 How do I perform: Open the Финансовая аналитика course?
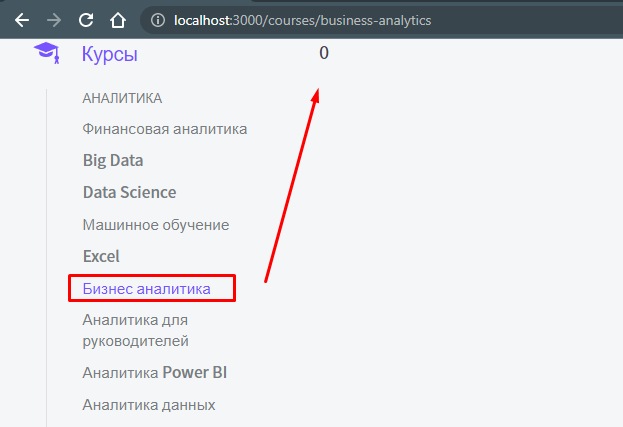pyautogui.click(x=165, y=129)
